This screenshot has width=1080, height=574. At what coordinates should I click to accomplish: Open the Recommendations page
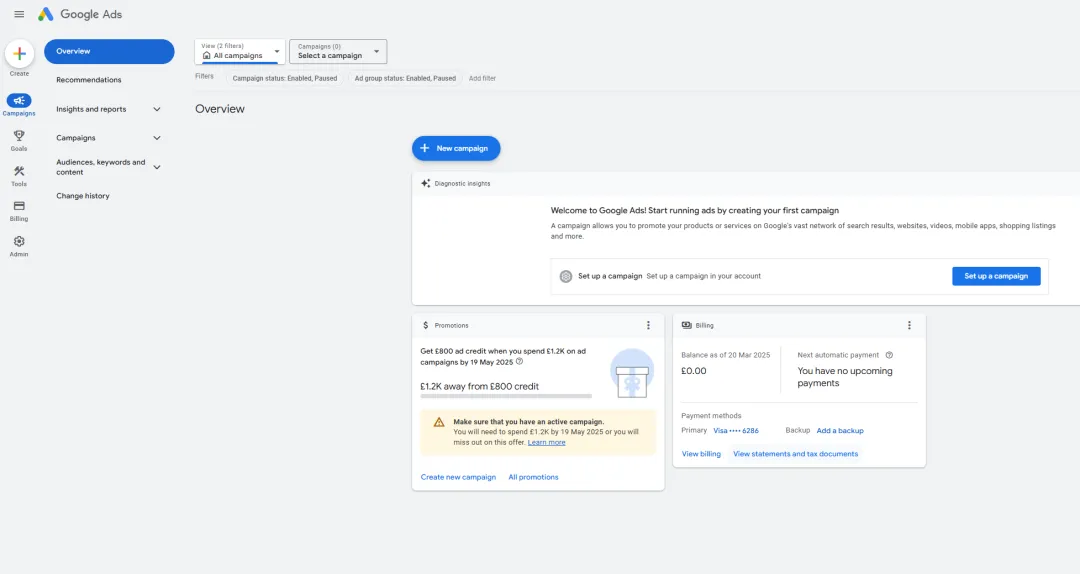(x=89, y=80)
